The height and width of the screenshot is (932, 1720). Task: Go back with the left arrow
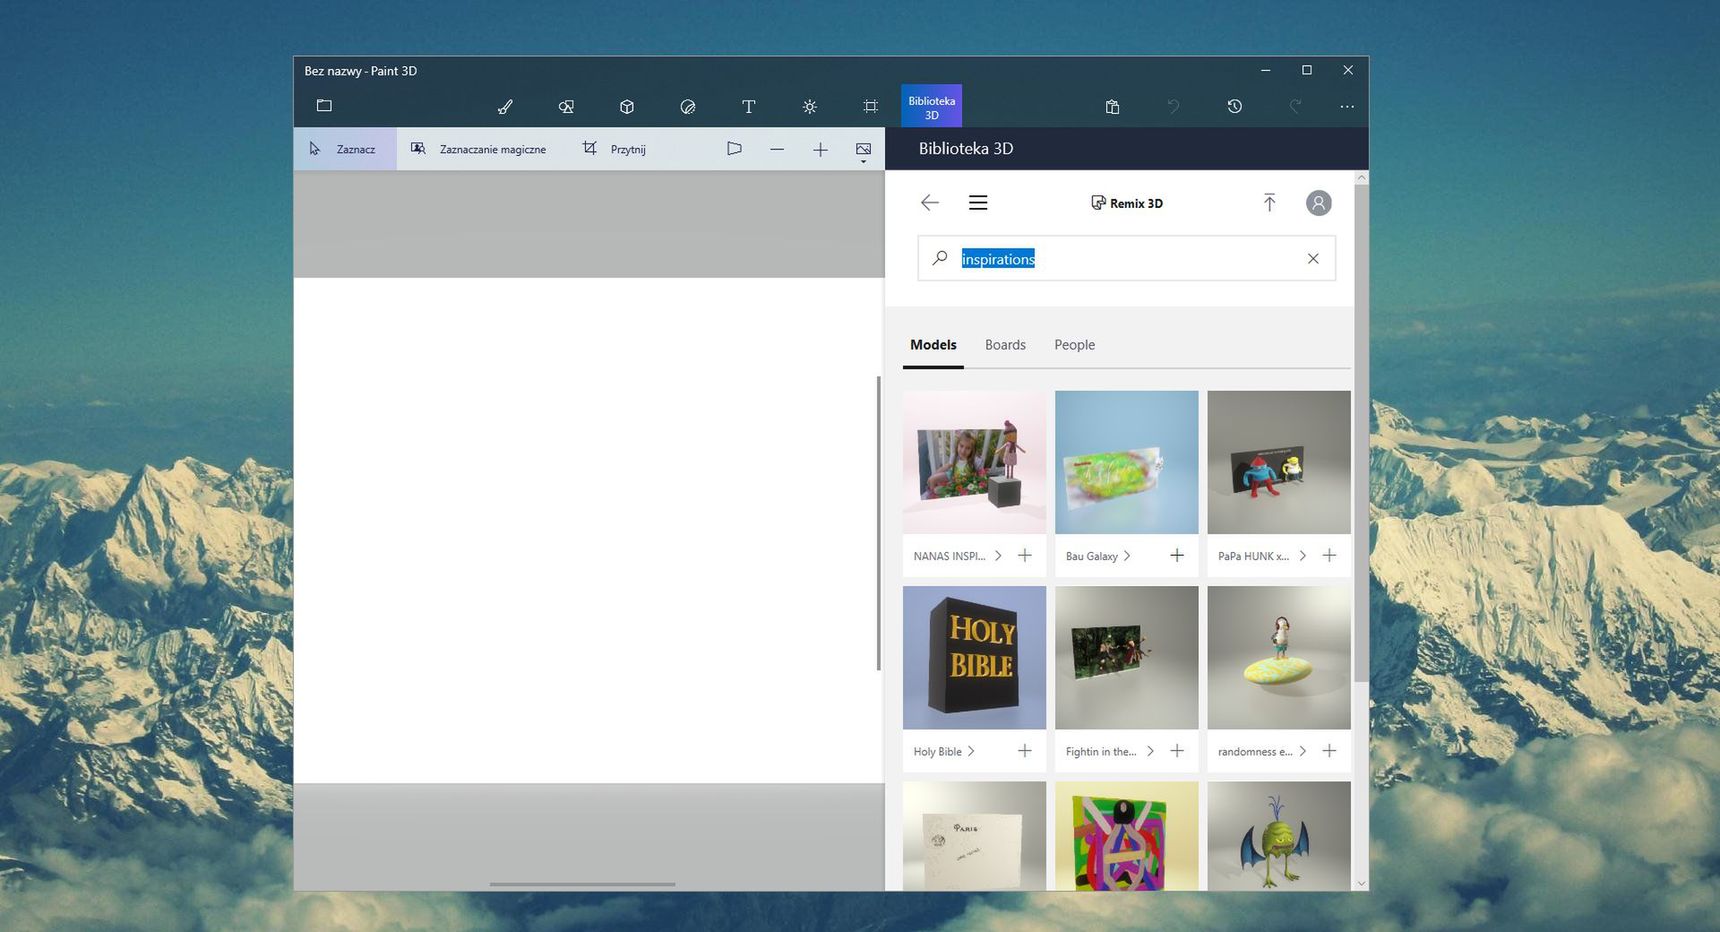(x=929, y=203)
